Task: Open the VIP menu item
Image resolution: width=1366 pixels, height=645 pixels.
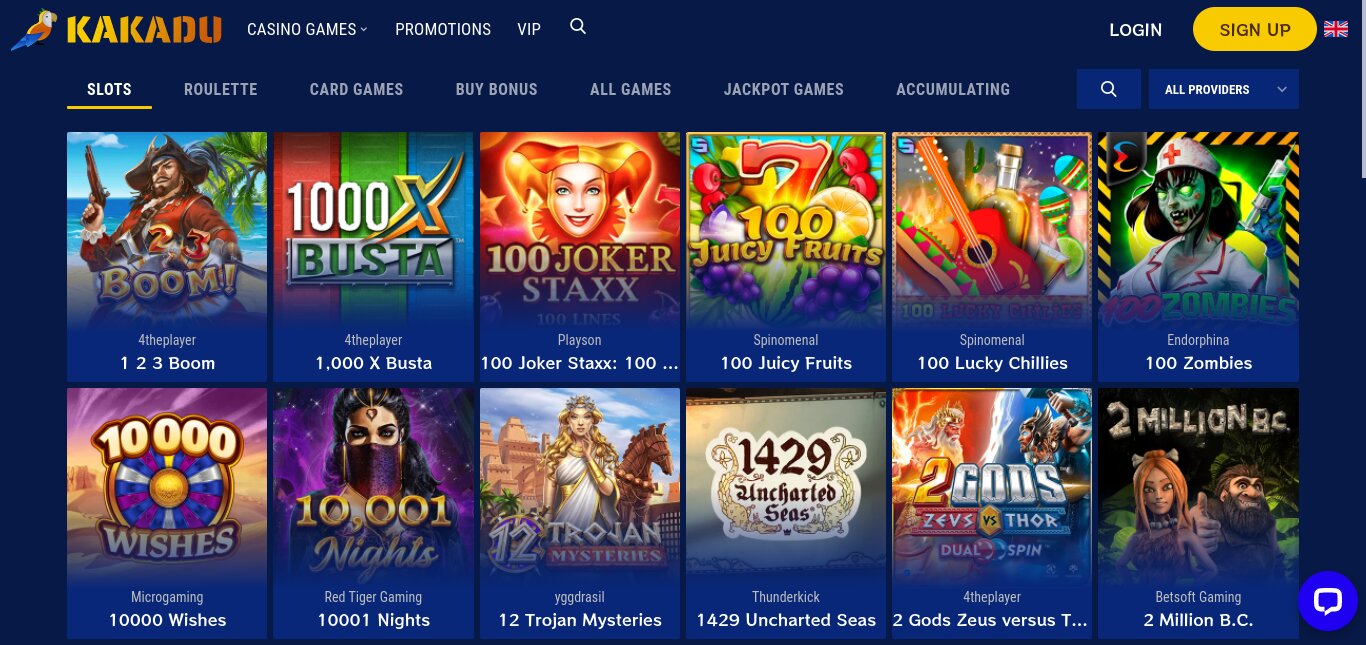Action: tap(529, 29)
